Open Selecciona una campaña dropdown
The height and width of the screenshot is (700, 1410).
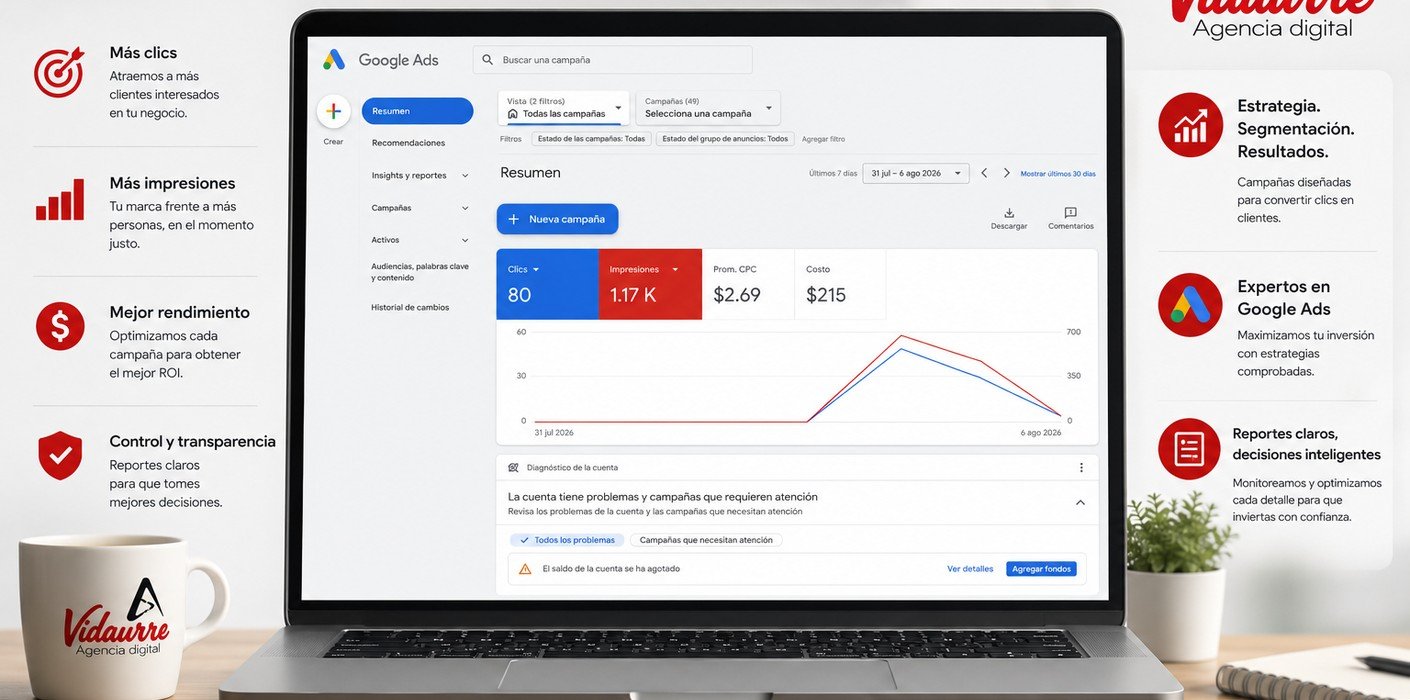click(708, 108)
